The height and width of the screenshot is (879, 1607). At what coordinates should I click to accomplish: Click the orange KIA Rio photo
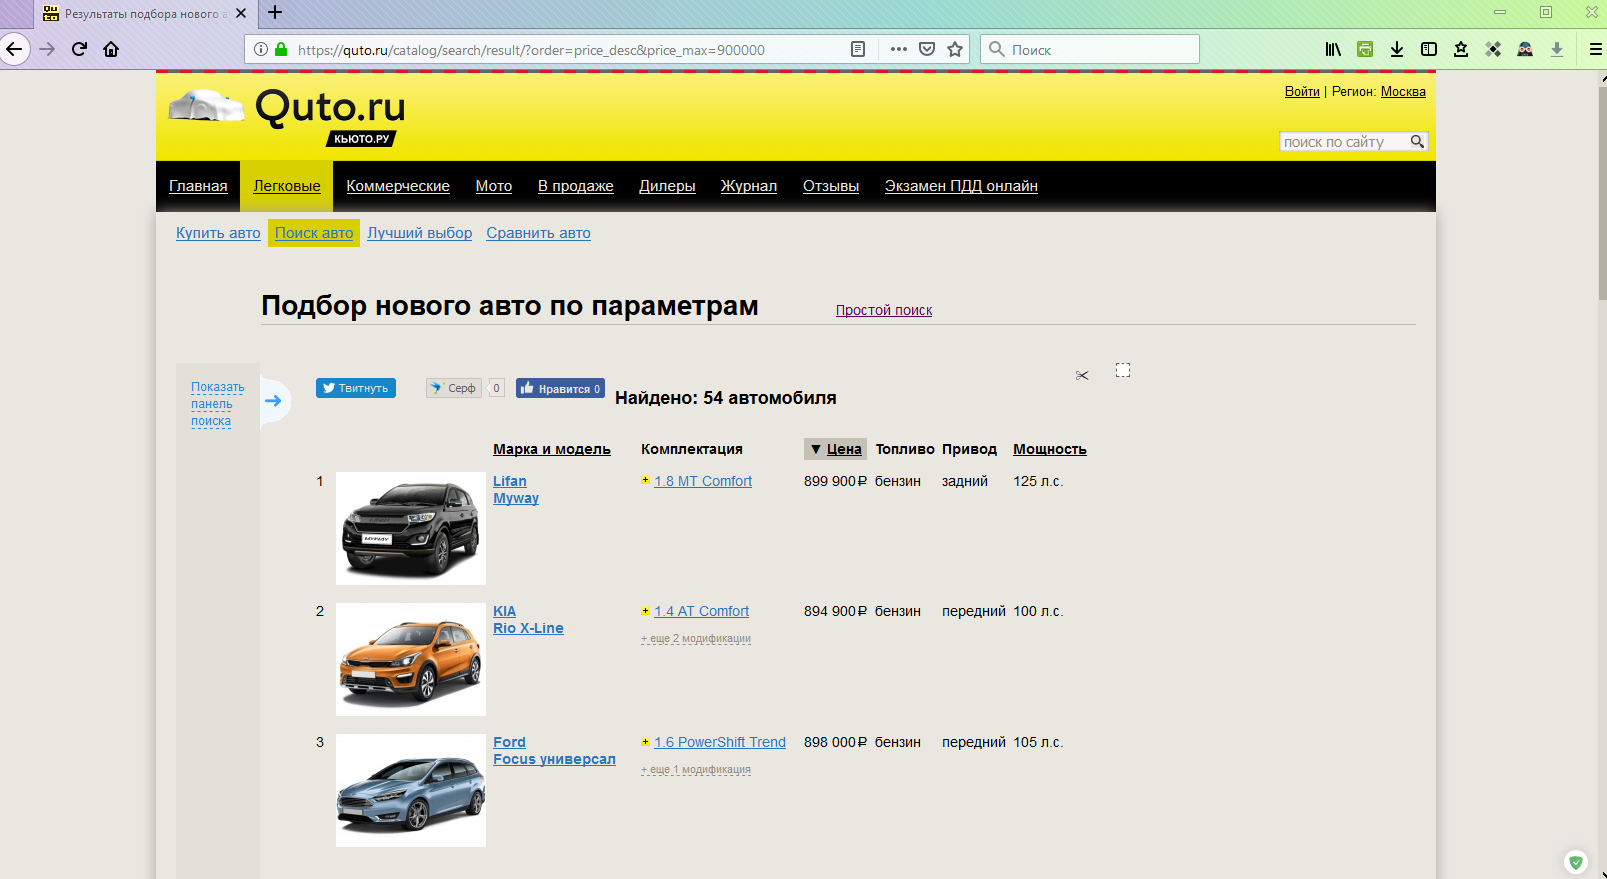411,659
